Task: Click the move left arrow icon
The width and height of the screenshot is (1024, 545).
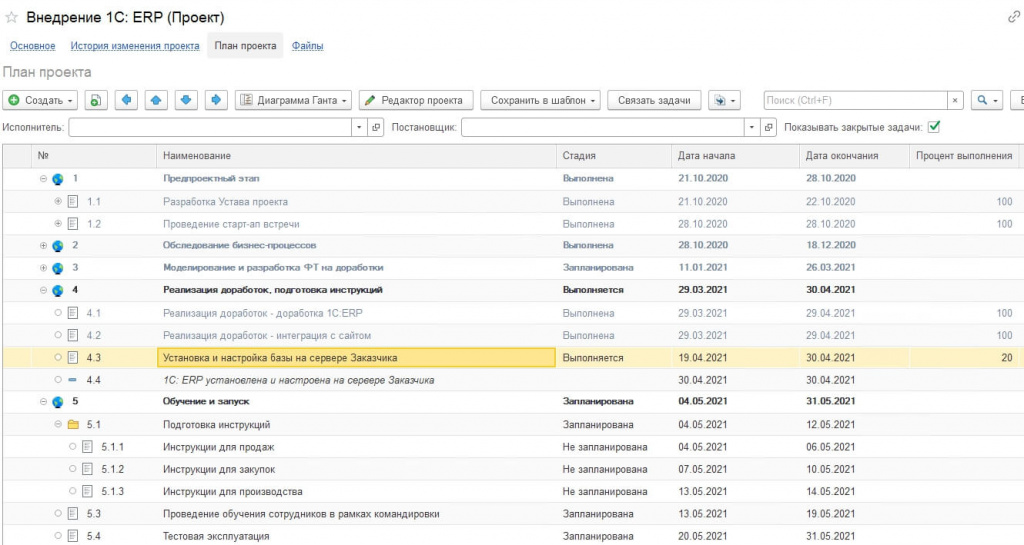Action: tap(126, 100)
